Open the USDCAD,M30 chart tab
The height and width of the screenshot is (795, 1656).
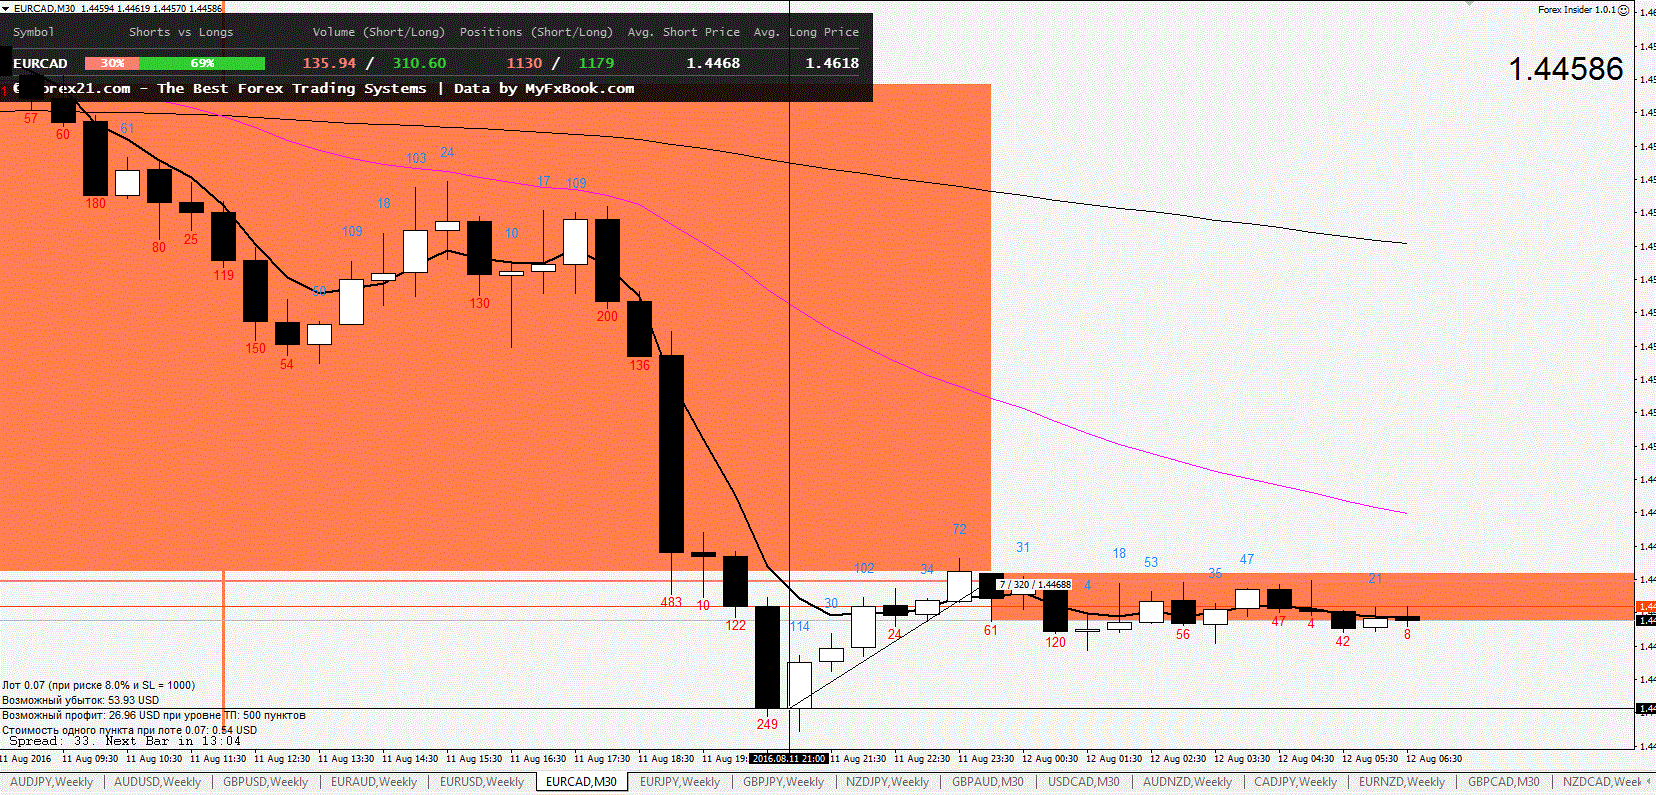tap(1083, 782)
